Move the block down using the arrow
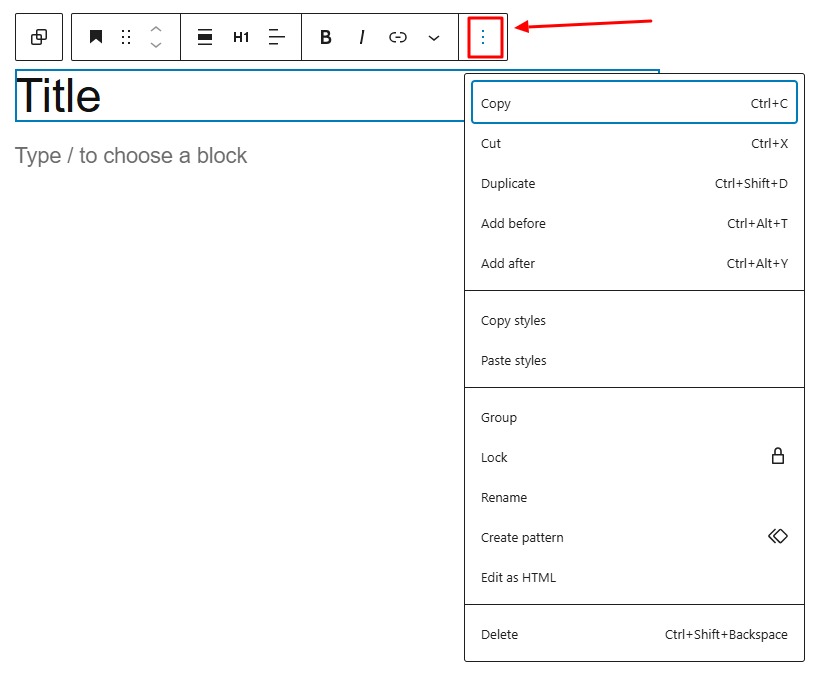This screenshot has width=824, height=679. coord(156,45)
